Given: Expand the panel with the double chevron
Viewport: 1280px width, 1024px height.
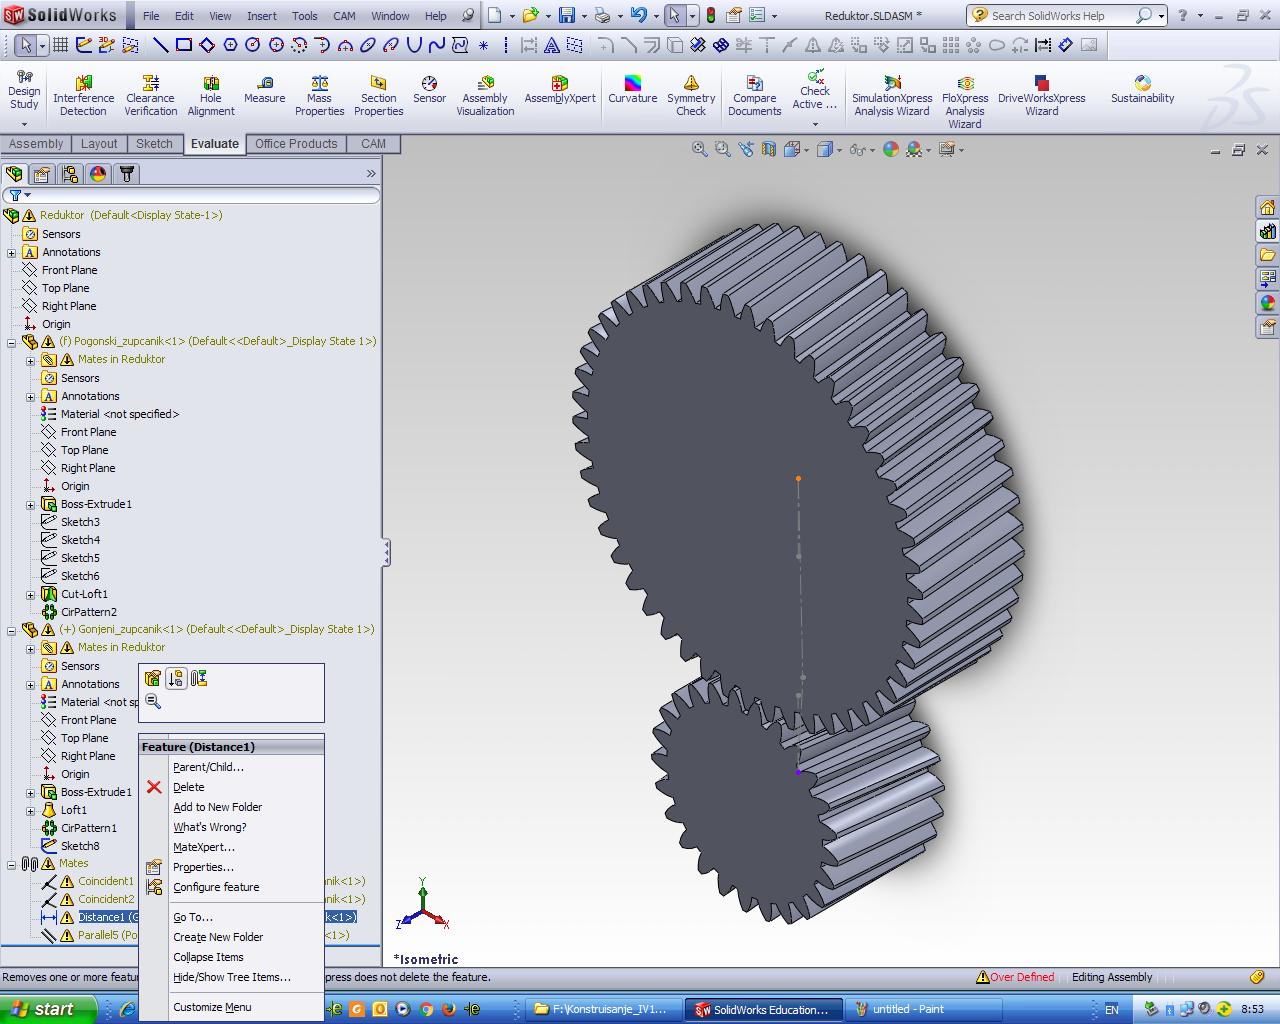Looking at the screenshot, I should (371, 174).
